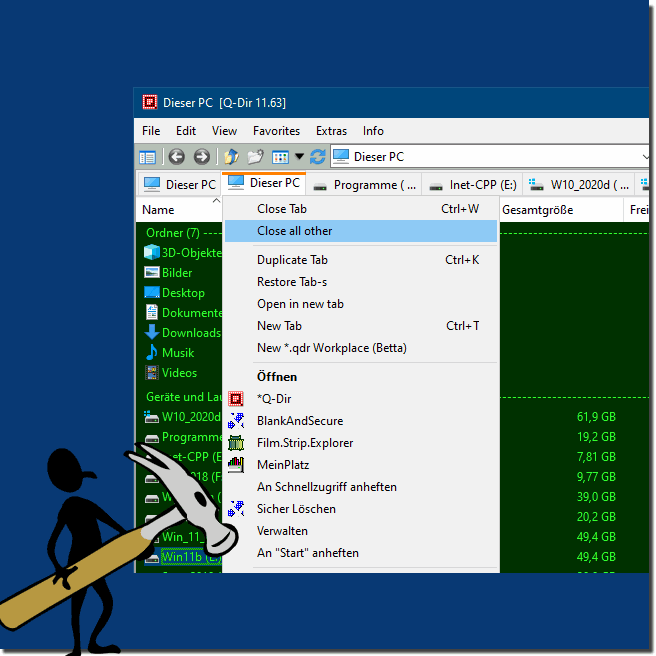This screenshot has height=656, width=656.
Task: Select Film.Strip.Explorer entry
Action: [x=361, y=443]
